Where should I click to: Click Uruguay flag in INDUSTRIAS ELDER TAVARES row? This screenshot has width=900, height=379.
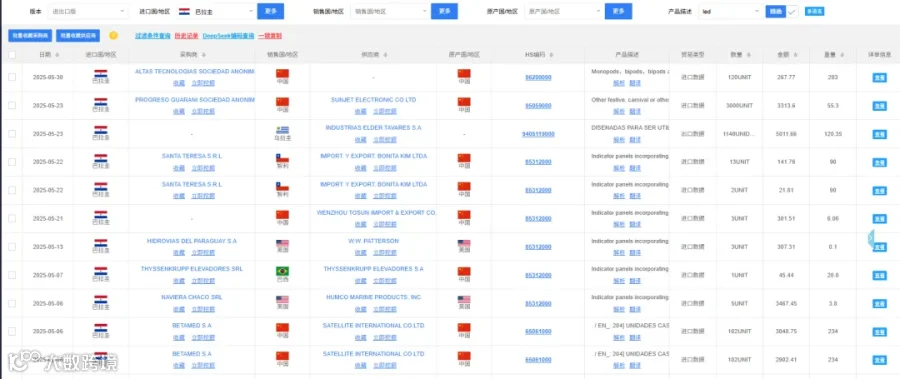(282, 130)
